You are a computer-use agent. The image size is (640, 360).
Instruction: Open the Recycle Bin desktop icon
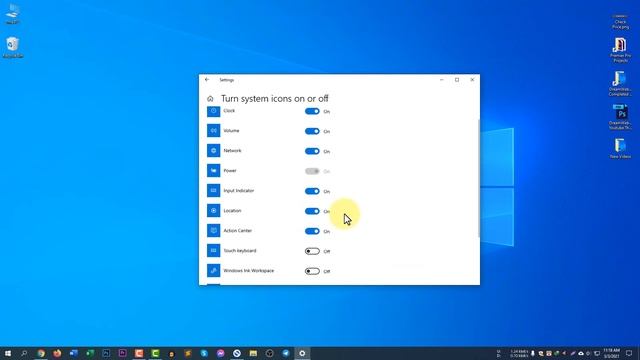pyautogui.click(x=13, y=47)
